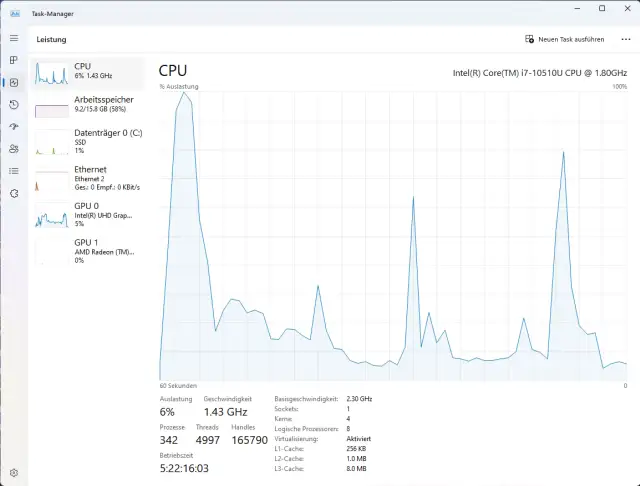Open the Startup apps icon
Image resolution: width=640 pixels, height=486 pixels.
(x=14, y=126)
